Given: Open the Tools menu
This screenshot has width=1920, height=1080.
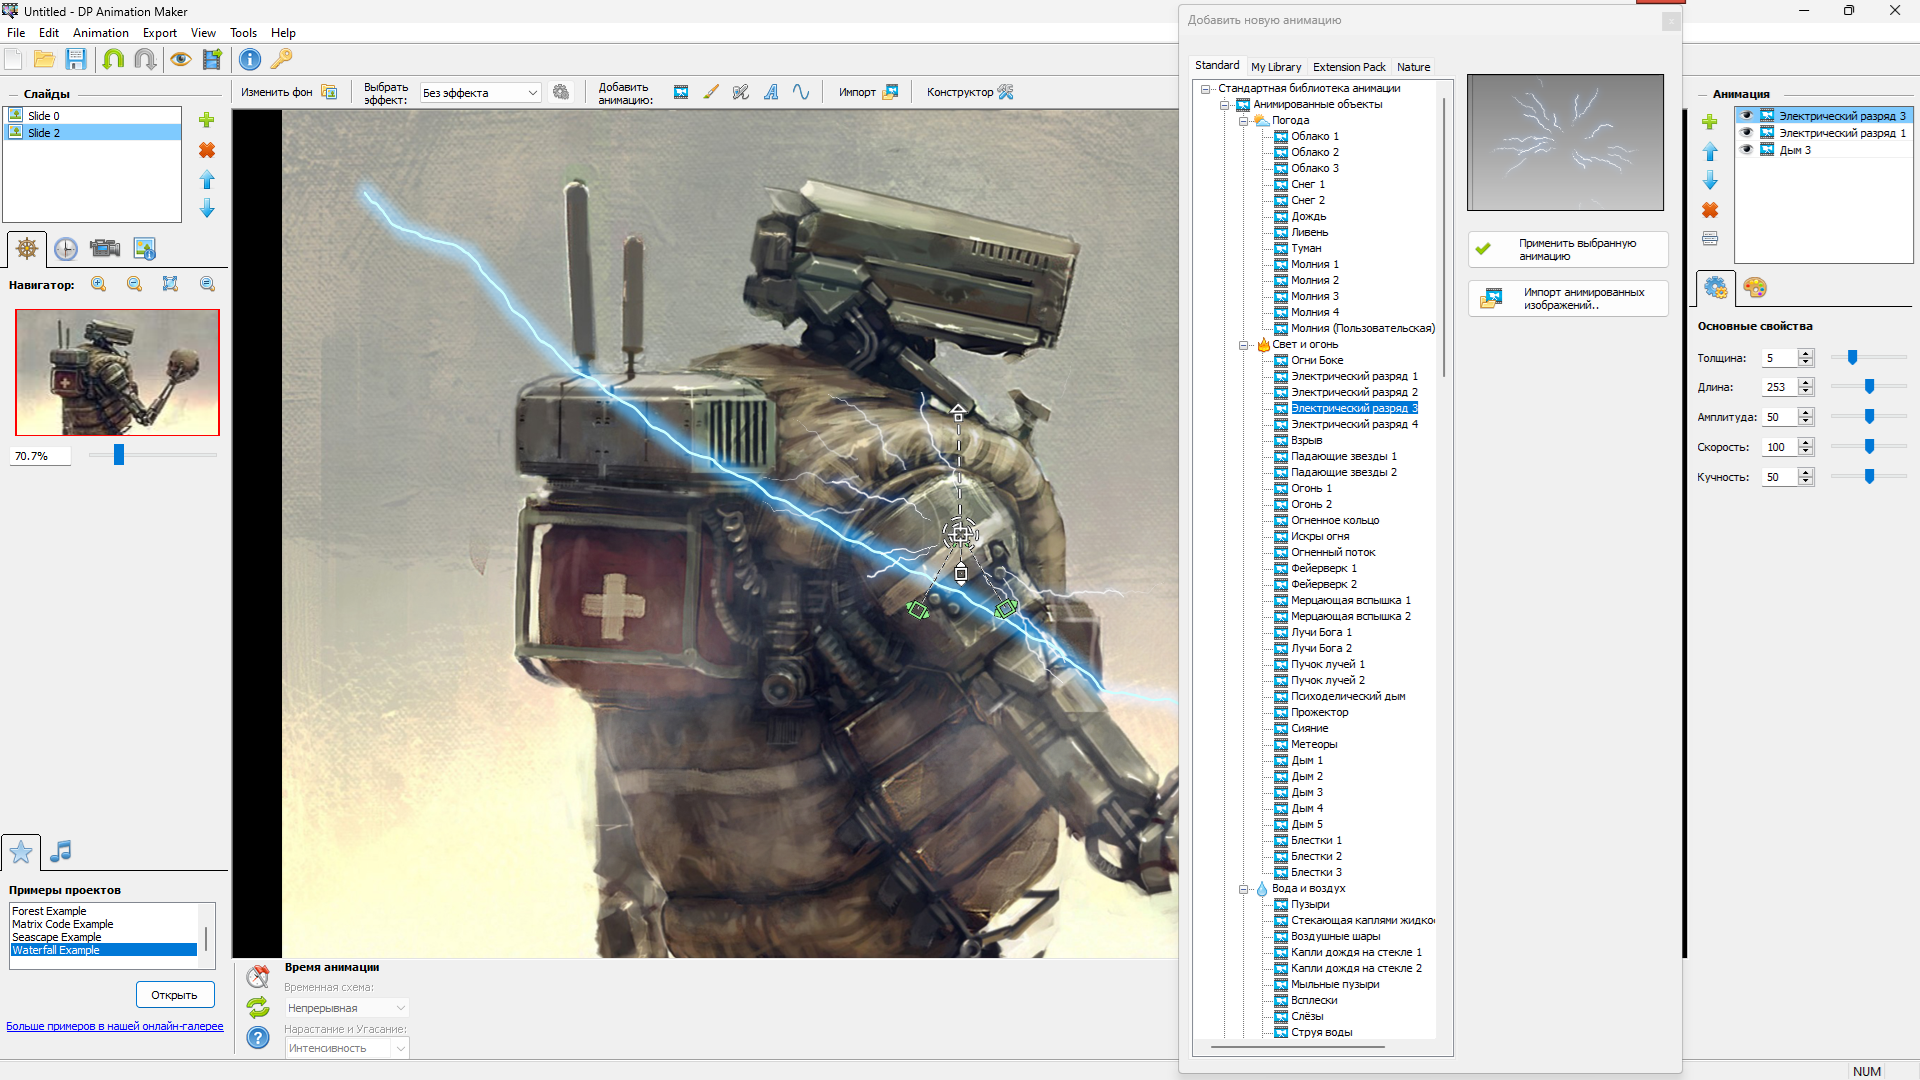Looking at the screenshot, I should [243, 33].
